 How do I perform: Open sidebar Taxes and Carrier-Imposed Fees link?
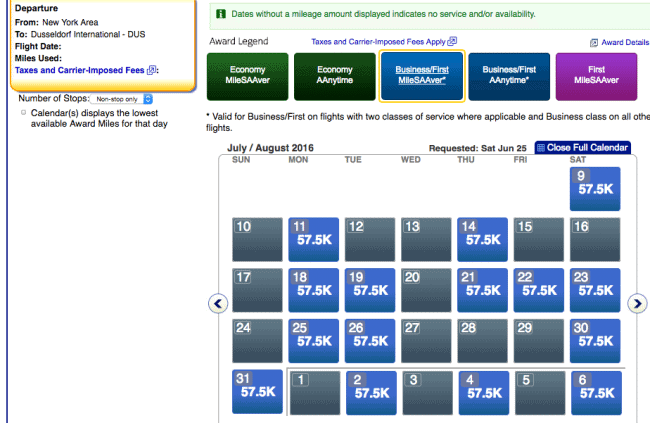80,70
